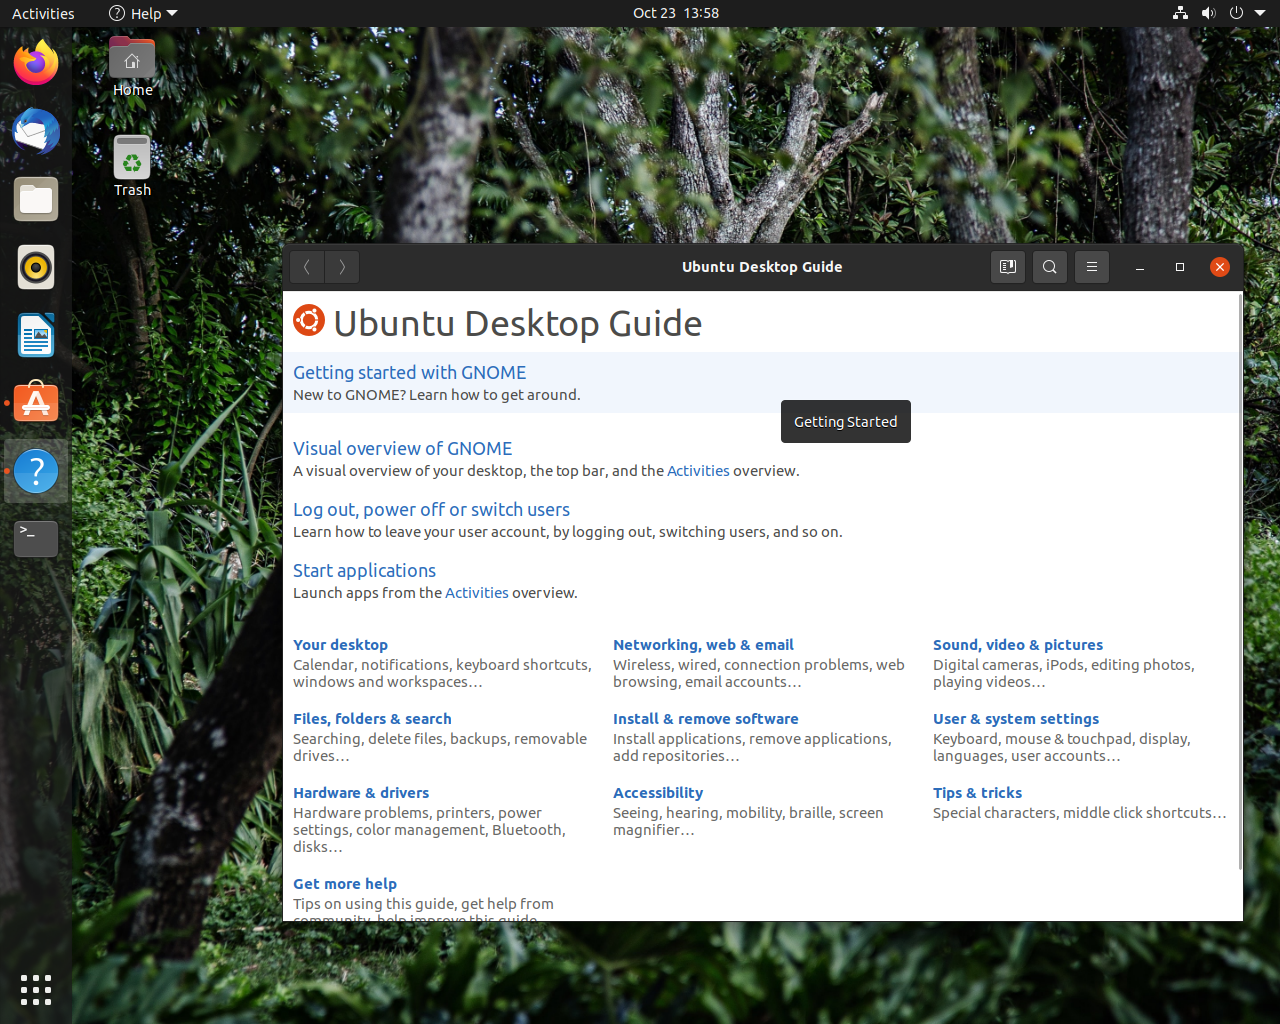The width and height of the screenshot is (1280, 1024).
Task: Open Networking, web & email topic
Action: [x=703, y=645]
